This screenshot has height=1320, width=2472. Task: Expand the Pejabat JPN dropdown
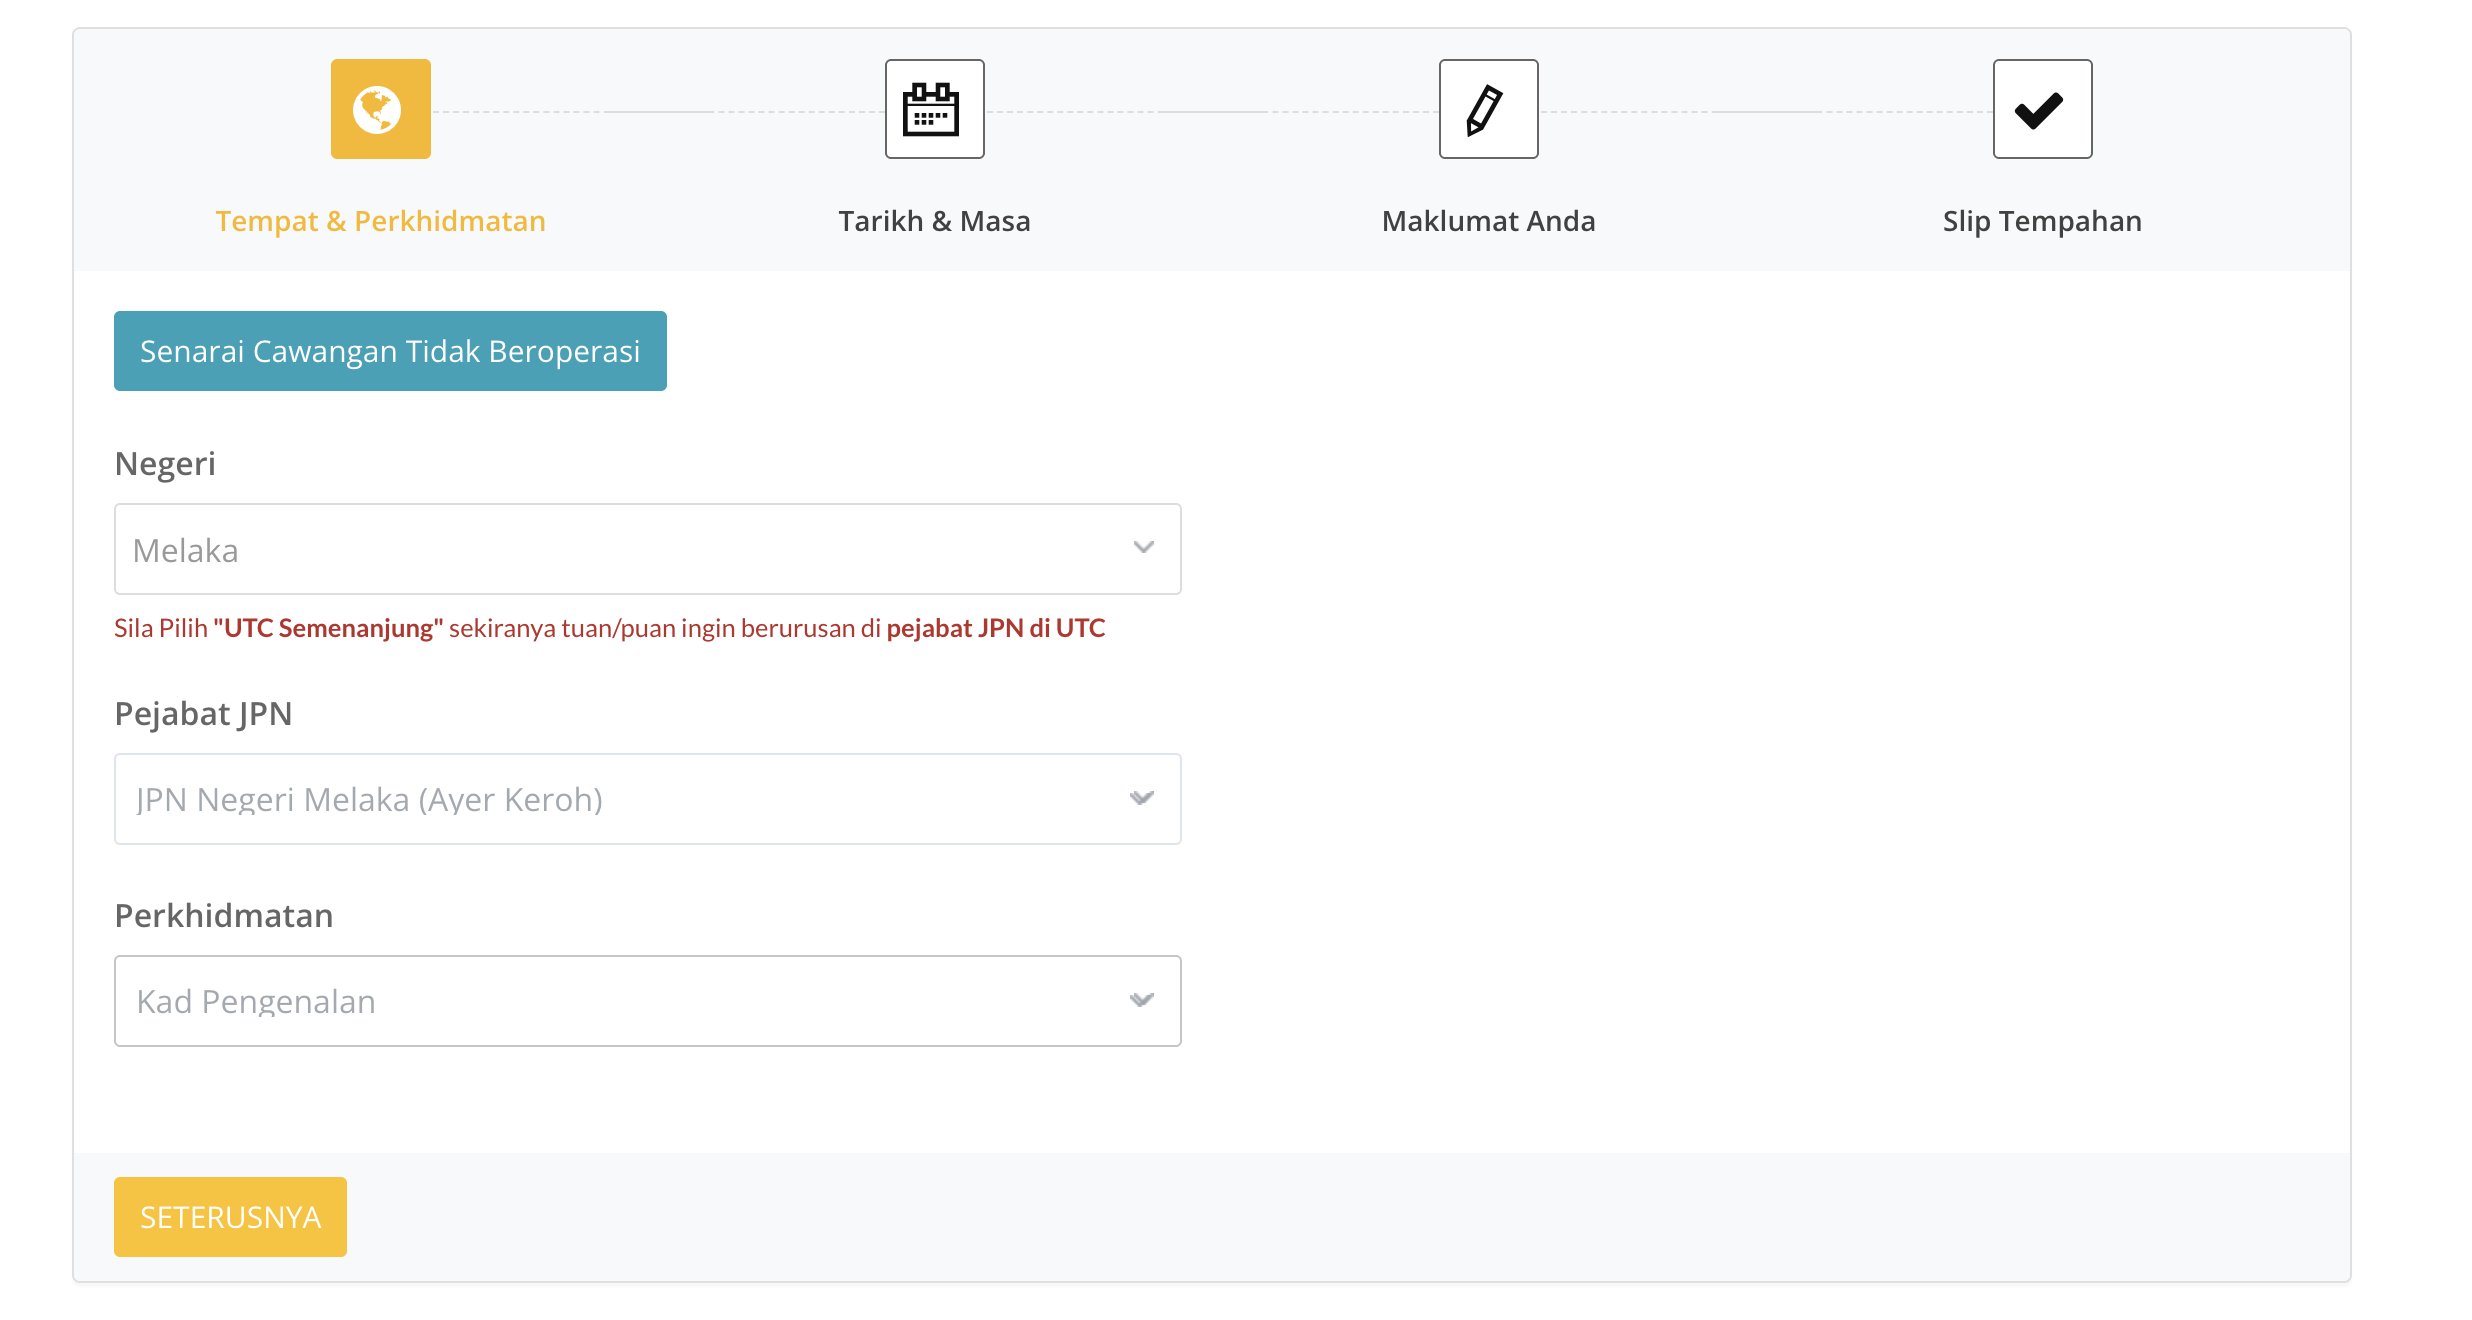coord(648,799)
